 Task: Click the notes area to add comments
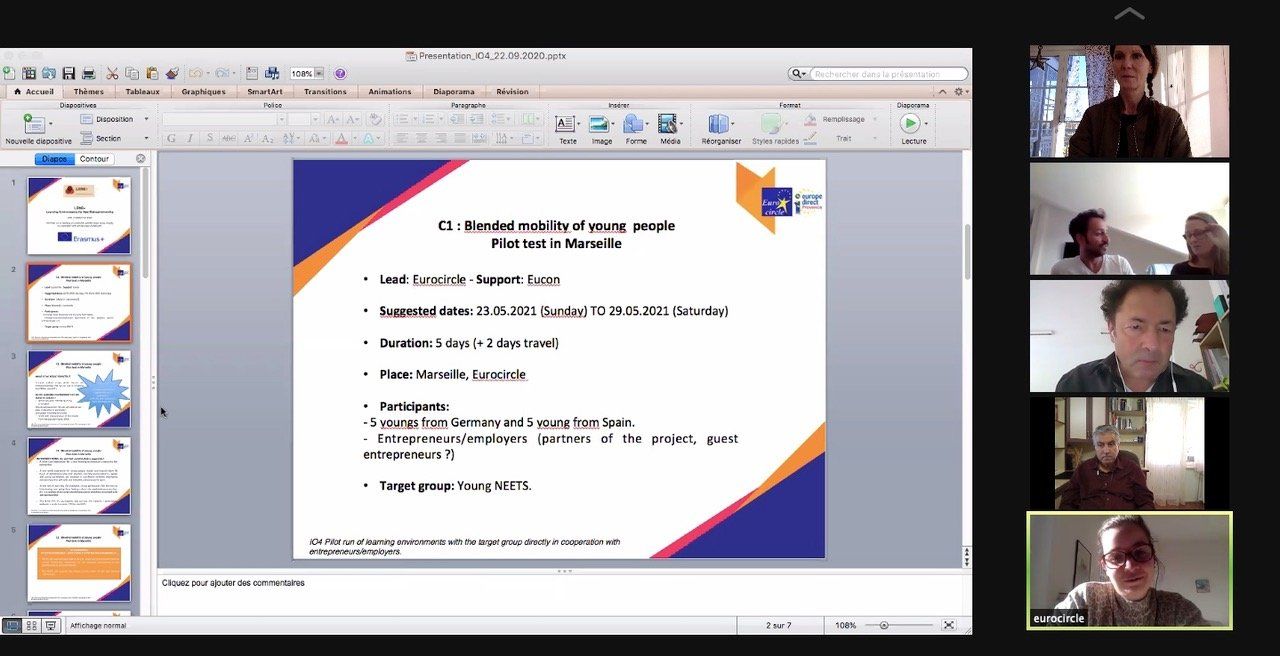coord(560,594)
